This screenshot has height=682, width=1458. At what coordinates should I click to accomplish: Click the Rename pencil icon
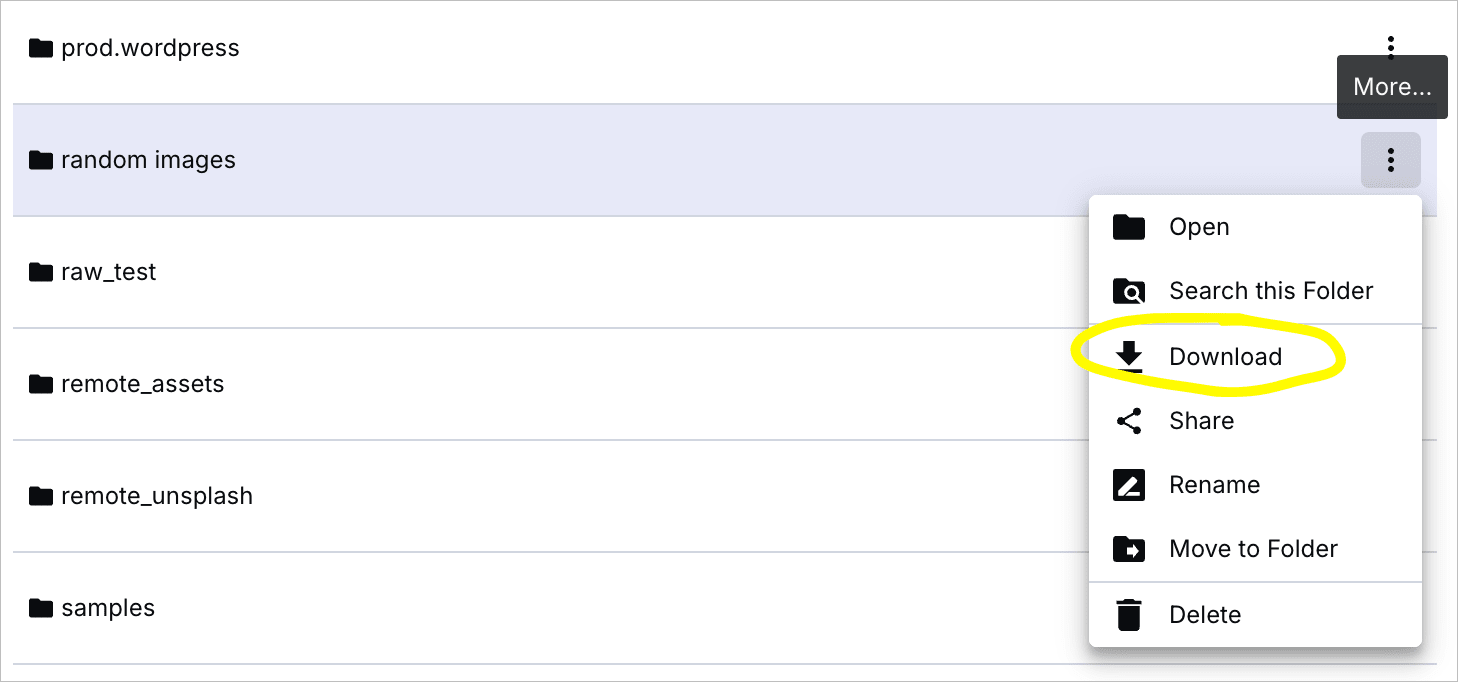(x=1128, y=485)
